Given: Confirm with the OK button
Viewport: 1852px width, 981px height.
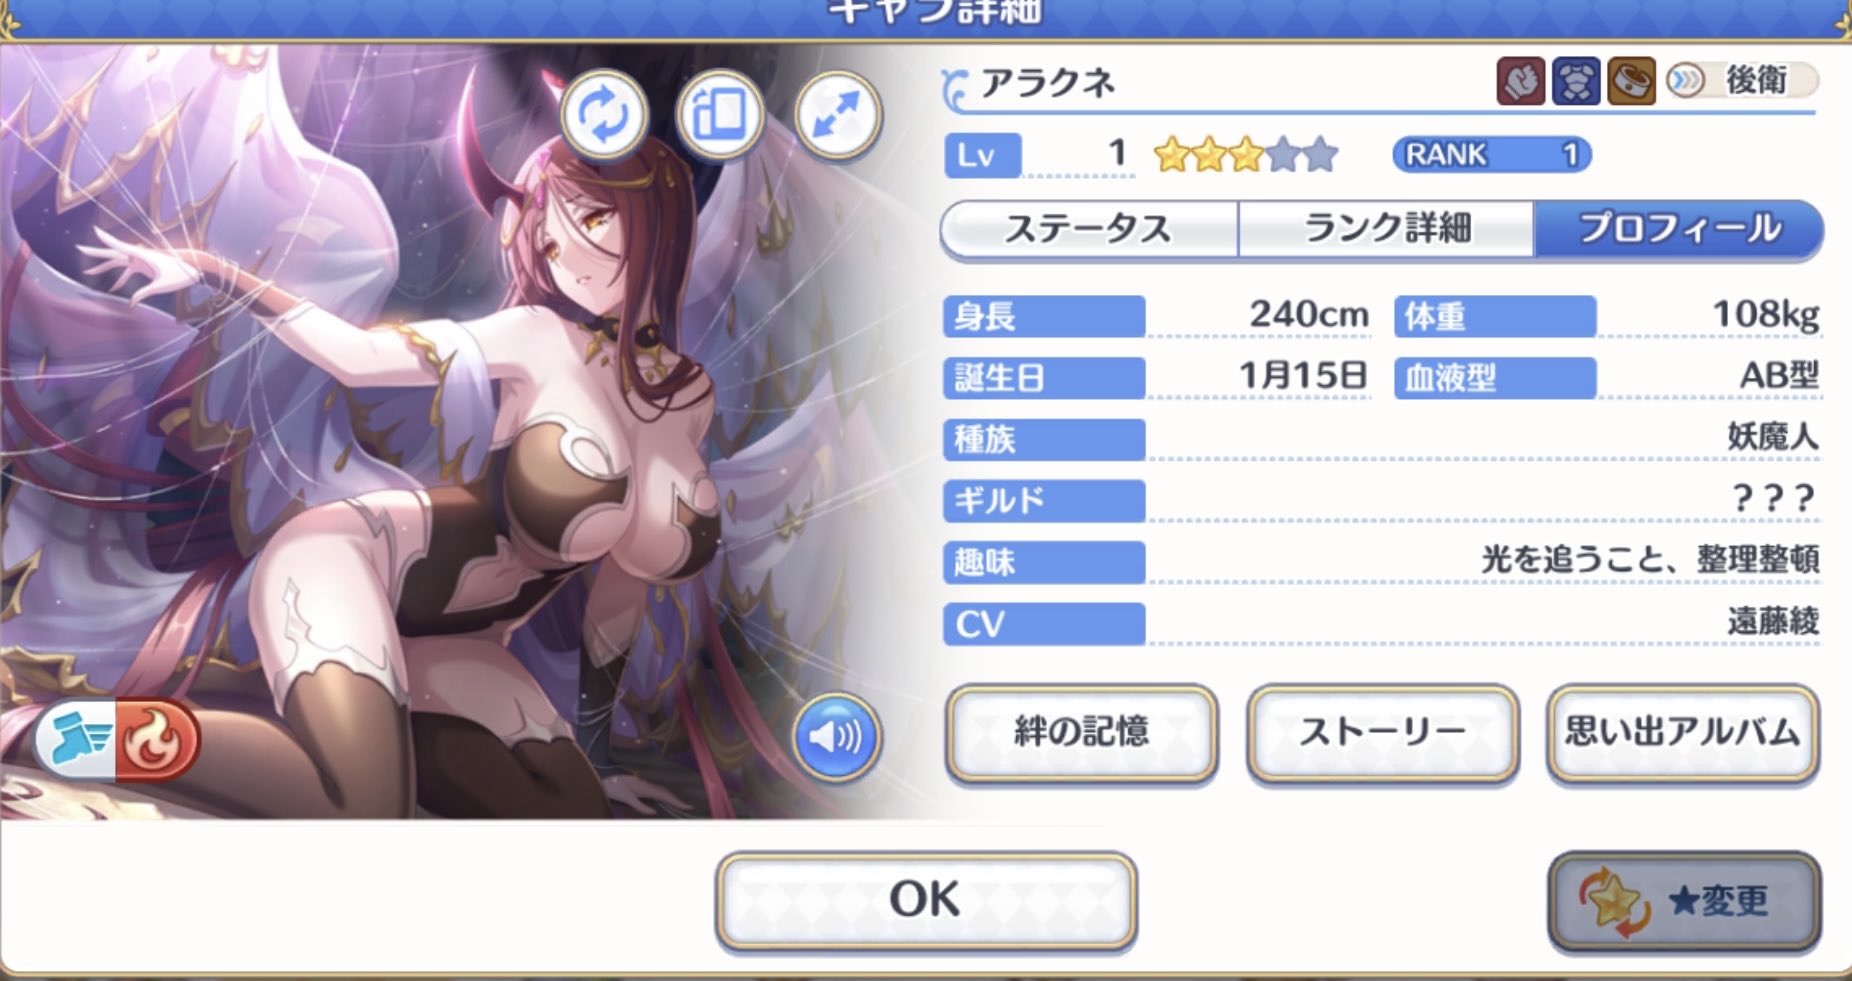Looking at the screenshot, I should 926,899.
